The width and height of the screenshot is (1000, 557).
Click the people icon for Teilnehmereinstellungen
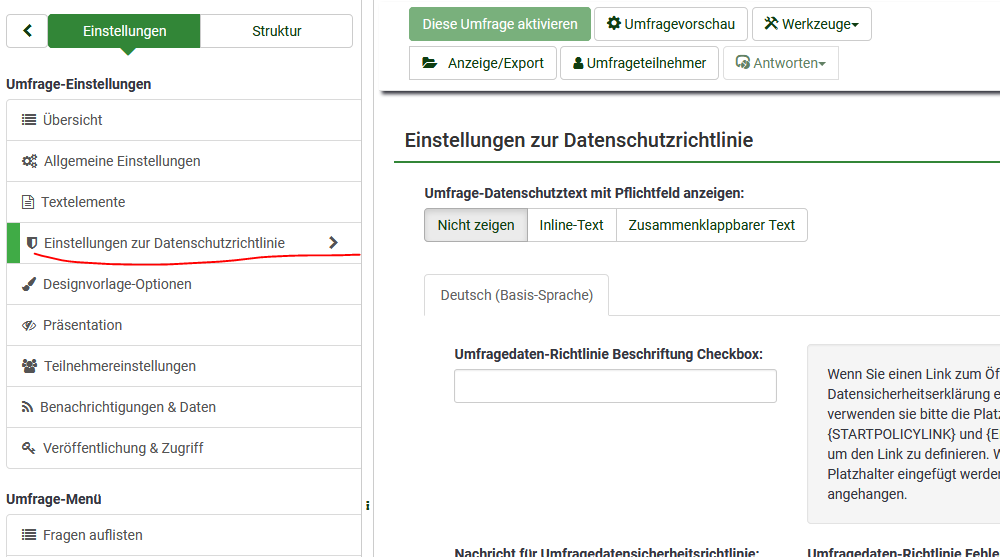pyautogui.click(x=30, y=366)
